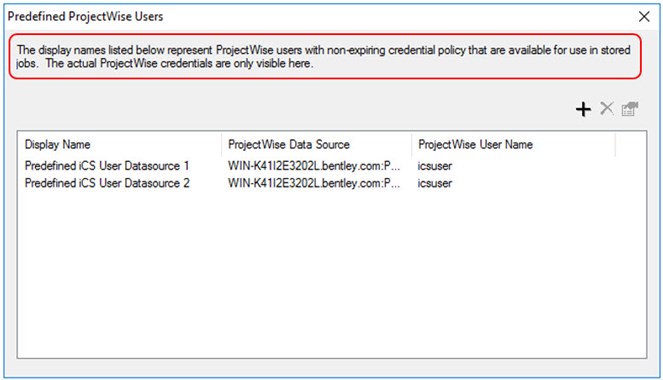This screenshot has height=380, width=663.
Task: Click divider between Data Source and User Name headers
Action: 411,145
